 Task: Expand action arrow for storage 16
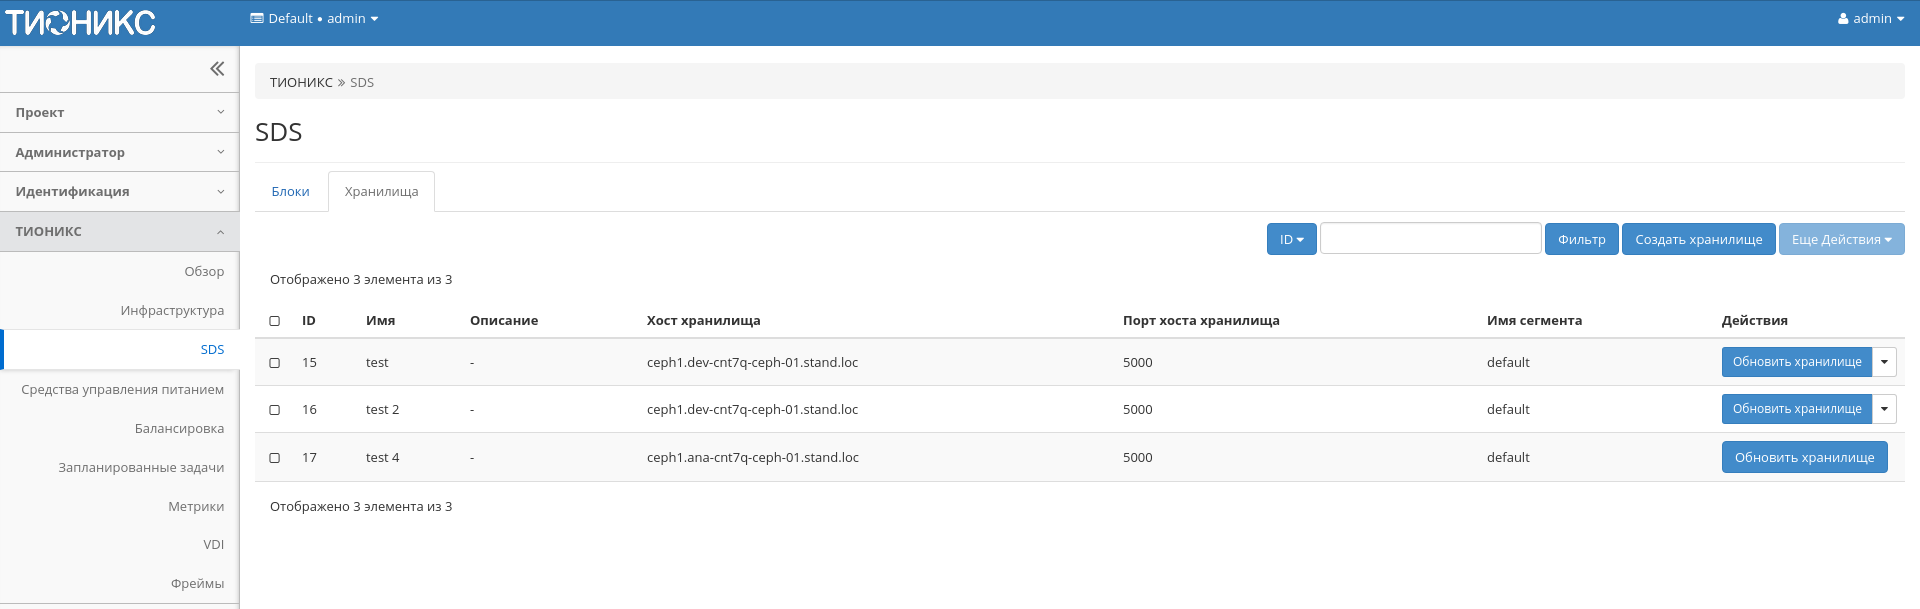pos(1884,409)
